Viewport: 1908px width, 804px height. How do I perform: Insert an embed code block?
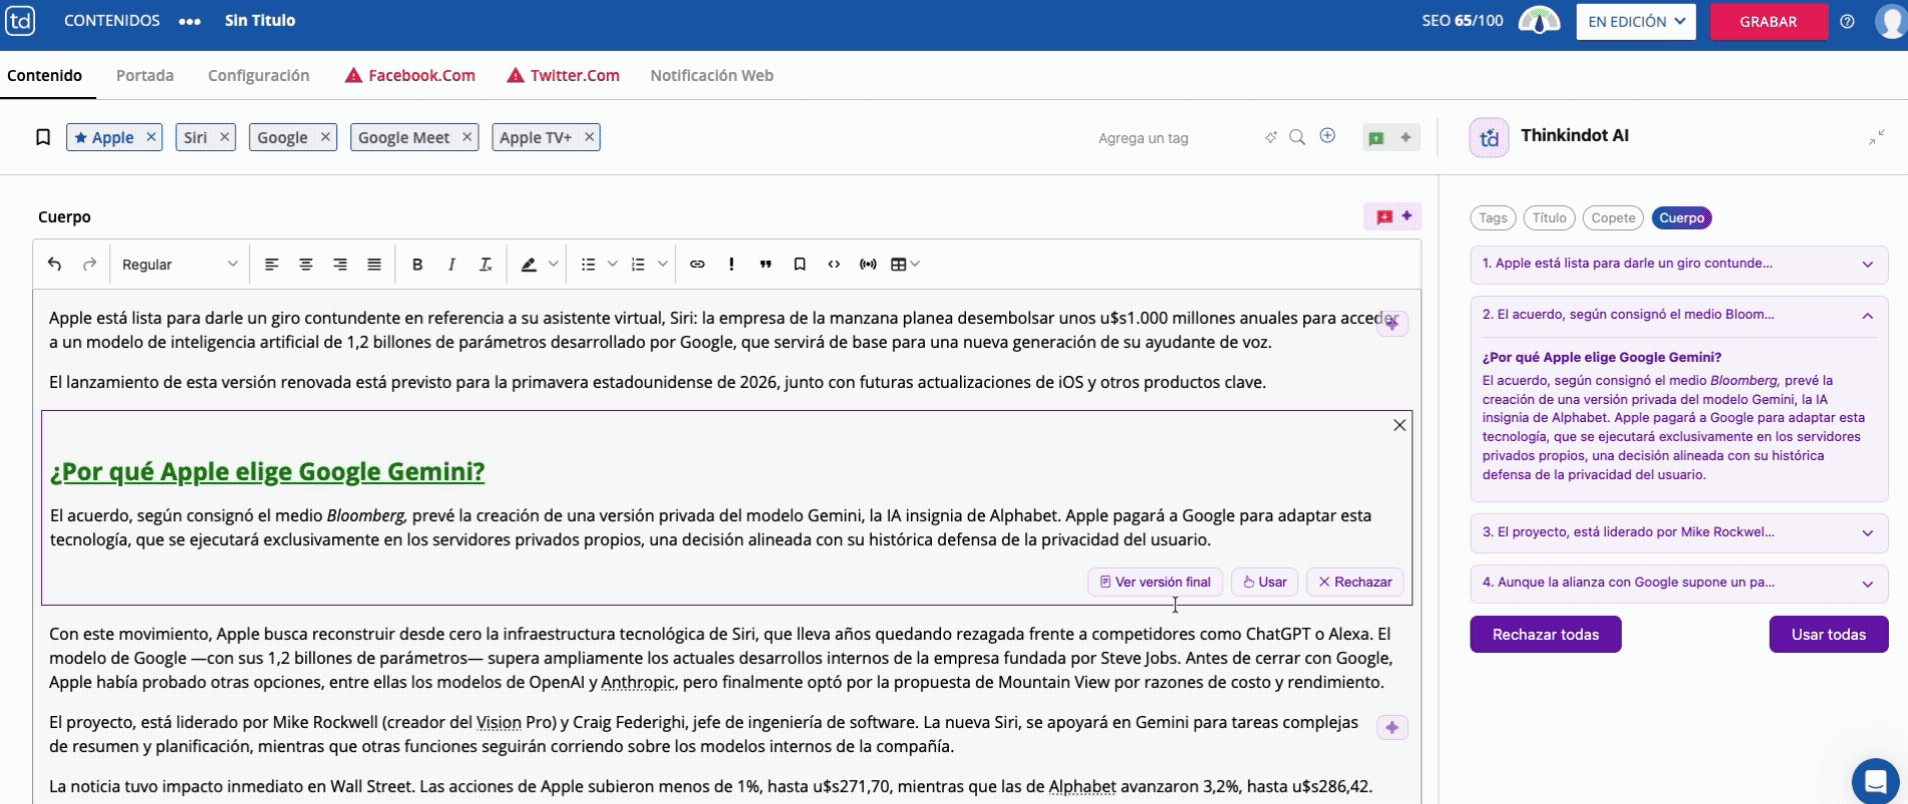click(x=833, y=264)
